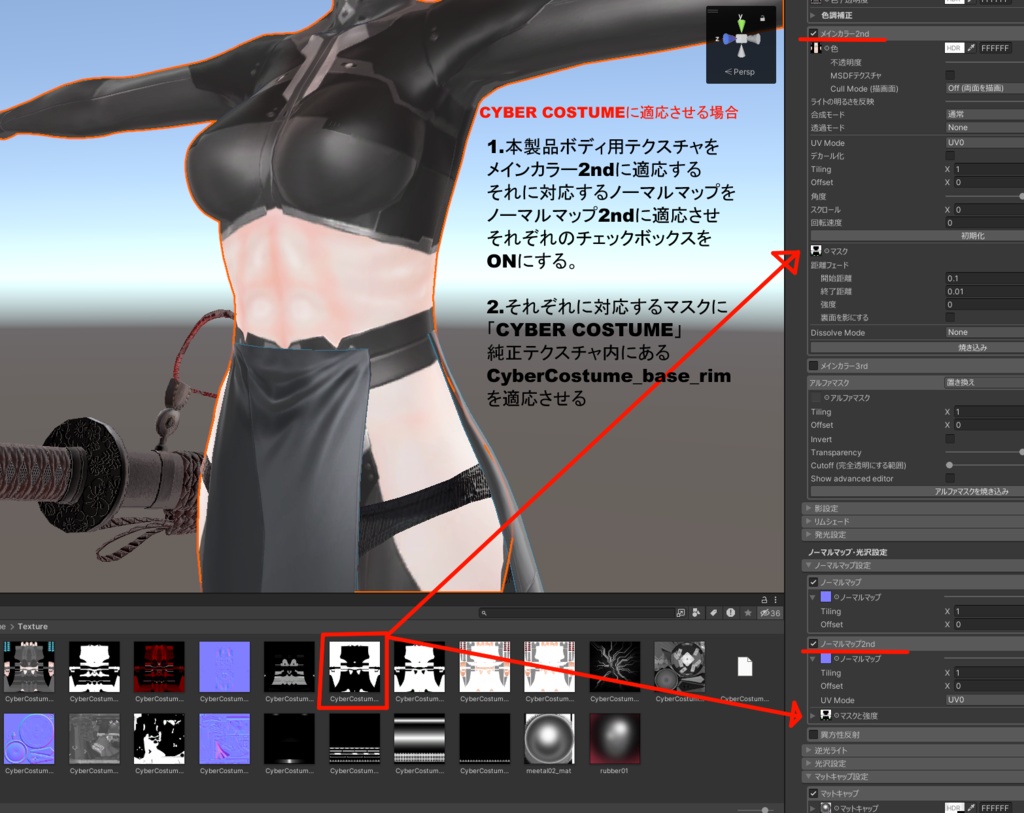
Task: Check the Invert checkbox
Action: coord(950,439)
